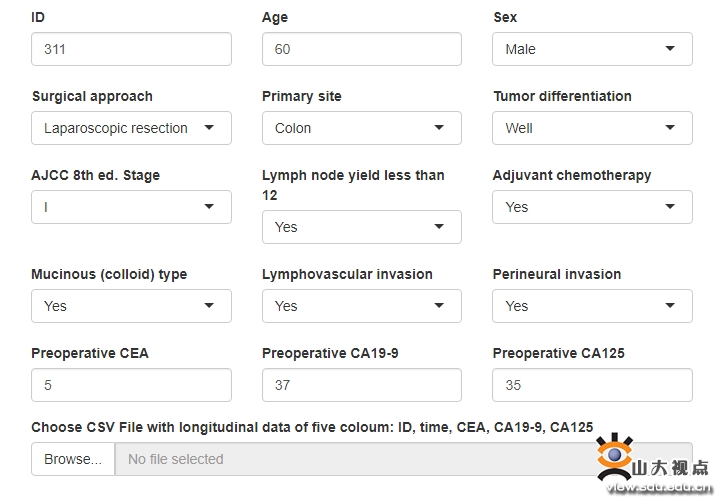Click the Sex dropdown arrow icon

click(670, 49)
